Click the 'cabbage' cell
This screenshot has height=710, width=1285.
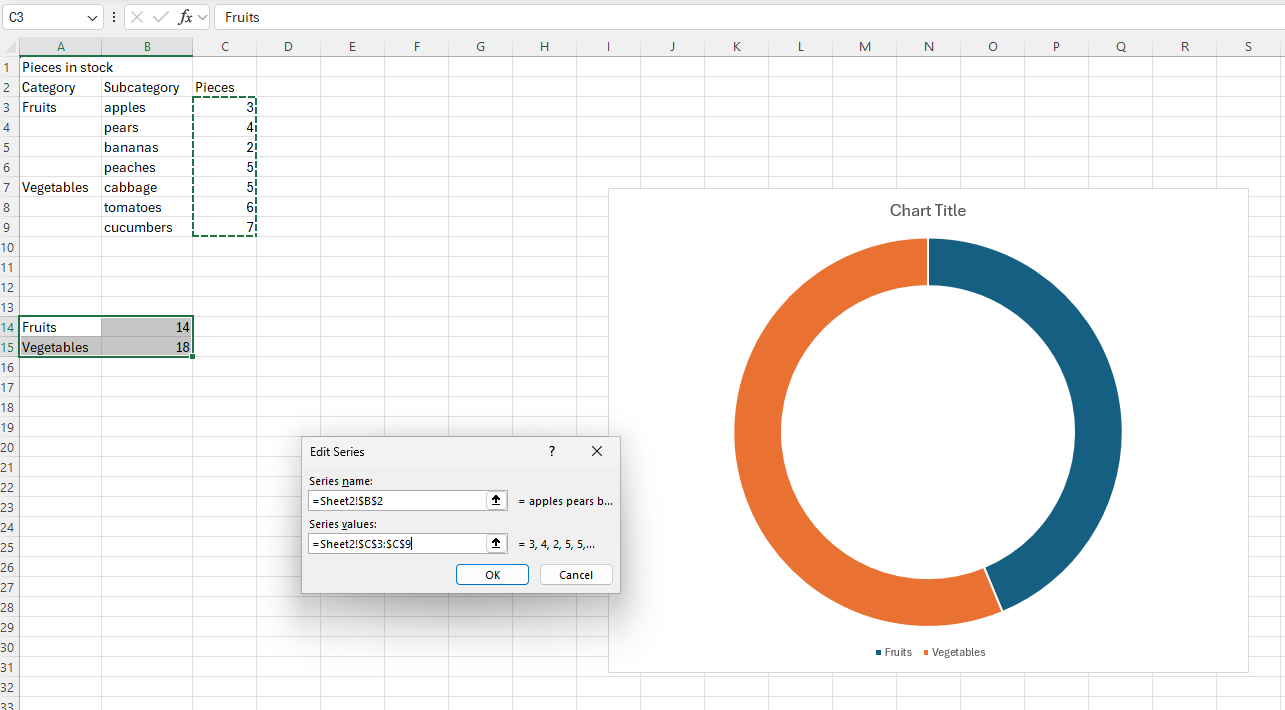147,187
